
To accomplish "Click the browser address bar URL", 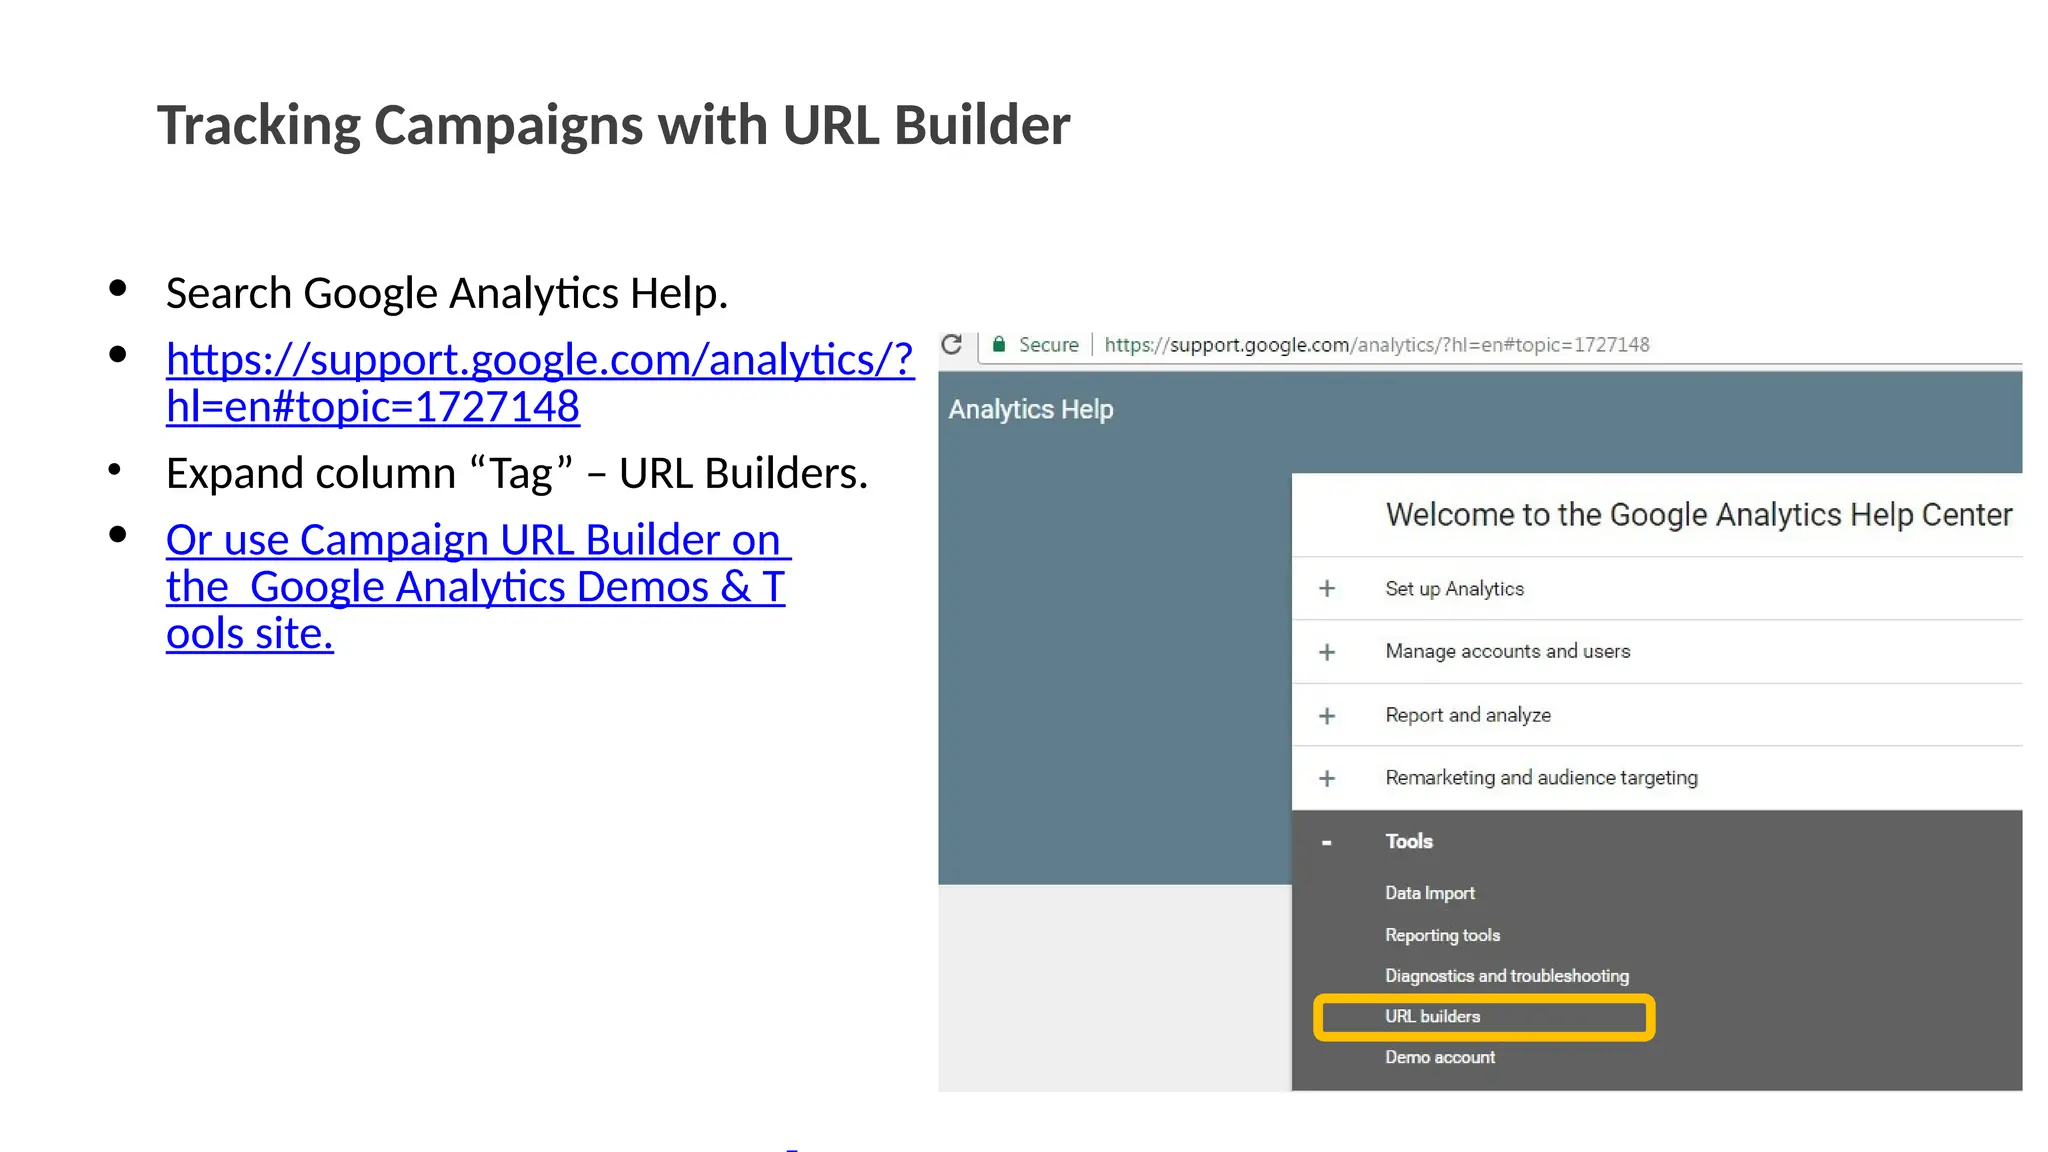I will click(1376, 345).
